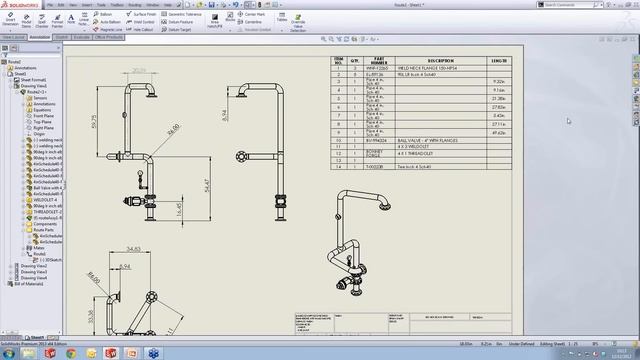Launch Google Chrome from the taskbar
640x360 pixels.
coord(71,353)
